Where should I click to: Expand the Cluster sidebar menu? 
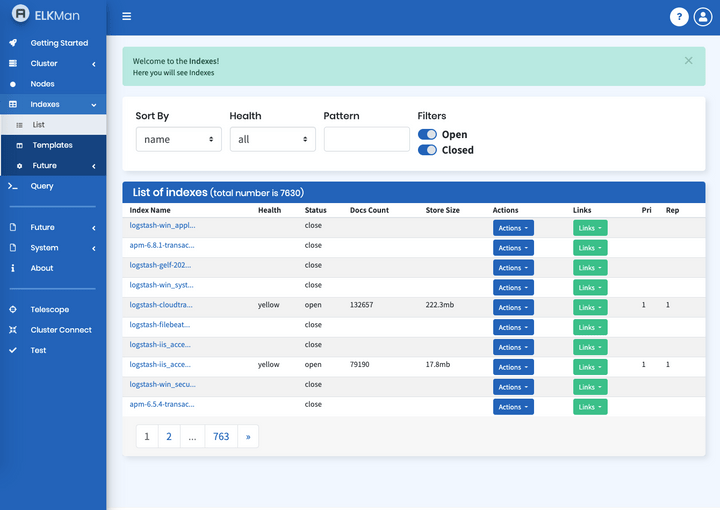pos(53,63)
